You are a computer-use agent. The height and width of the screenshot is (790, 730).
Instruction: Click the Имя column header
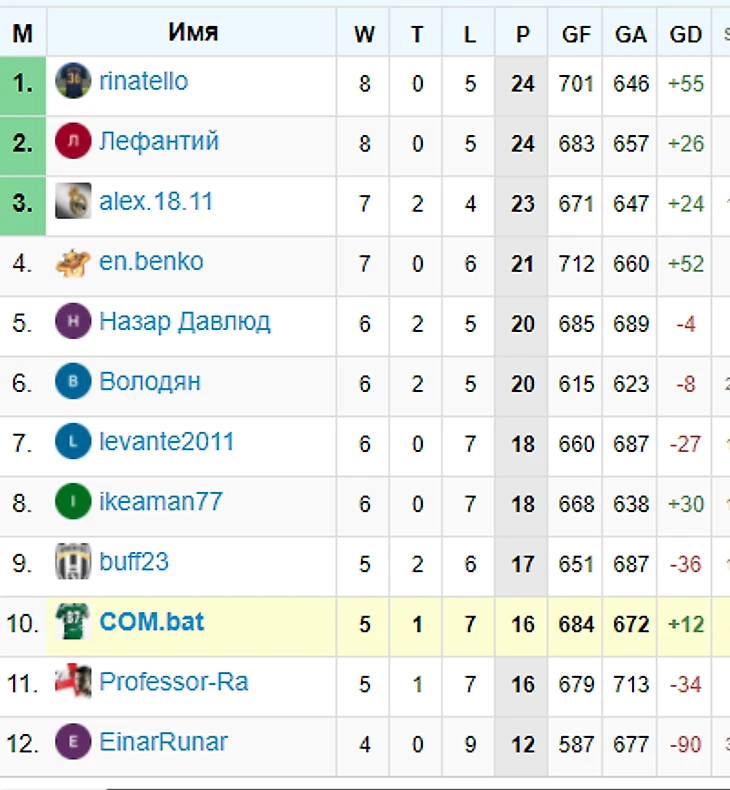click(193, 33)
